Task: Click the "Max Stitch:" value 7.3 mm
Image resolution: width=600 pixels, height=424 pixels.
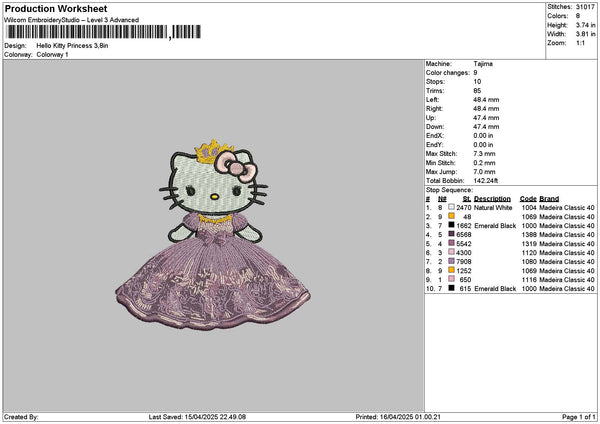Action: click(x=484, y=154)
